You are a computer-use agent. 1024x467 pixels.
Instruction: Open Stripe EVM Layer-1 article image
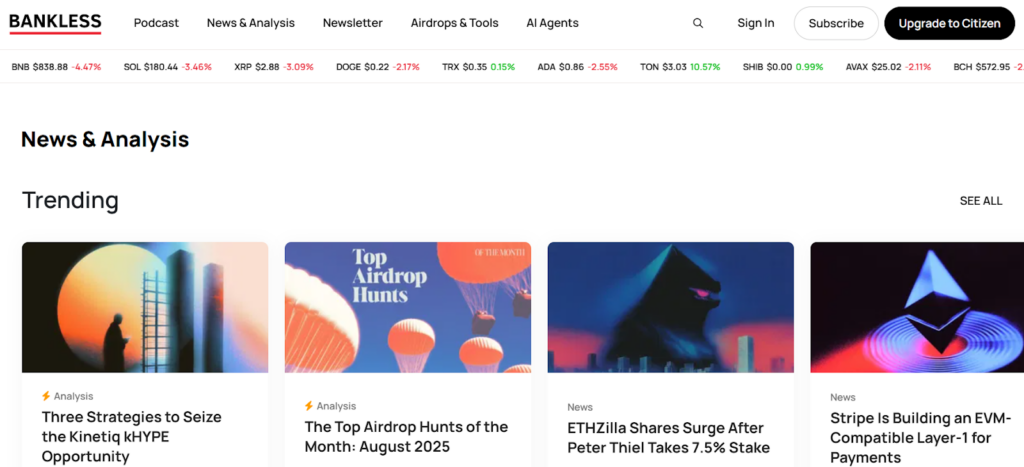917,307
